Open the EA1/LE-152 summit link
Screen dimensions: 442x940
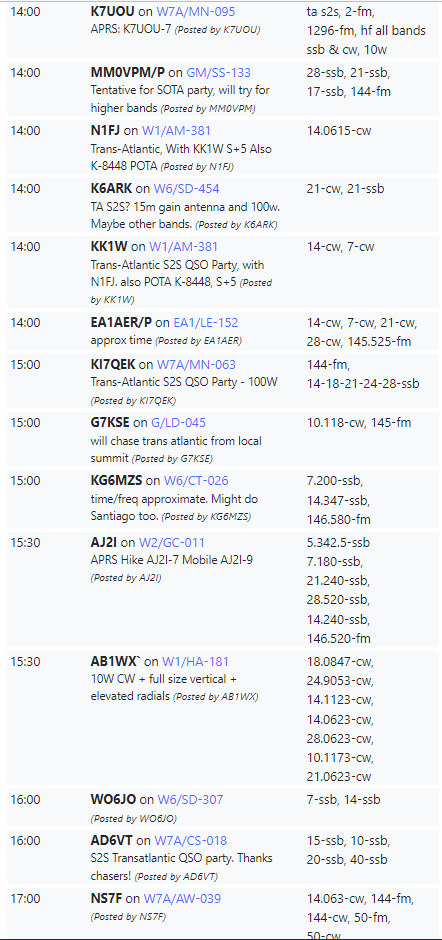point(206,323)
